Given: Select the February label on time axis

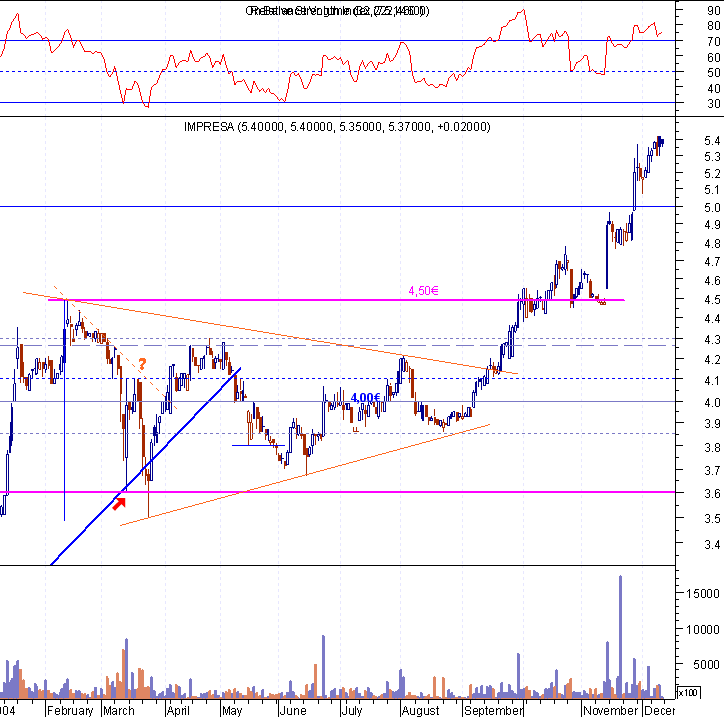Looking at the screenshot, I should tap(70, 711).
